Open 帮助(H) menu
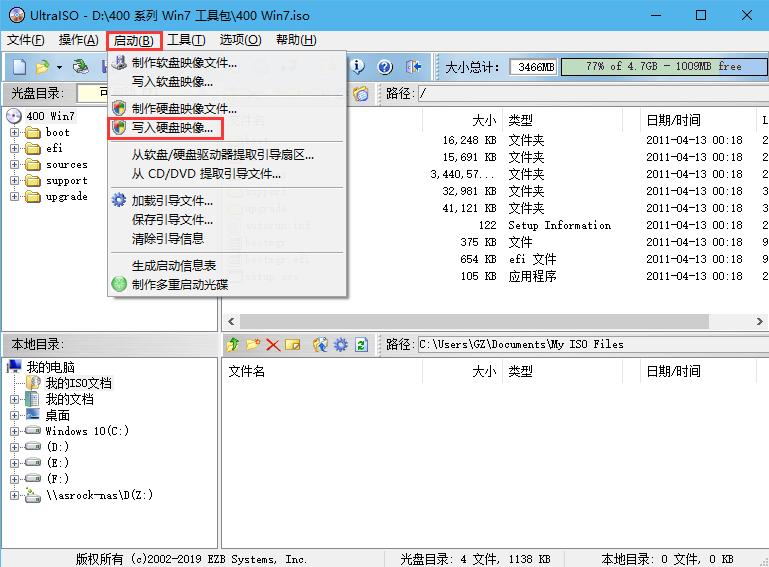This screenshot has width=769, height=567. [x=296, y=40]
